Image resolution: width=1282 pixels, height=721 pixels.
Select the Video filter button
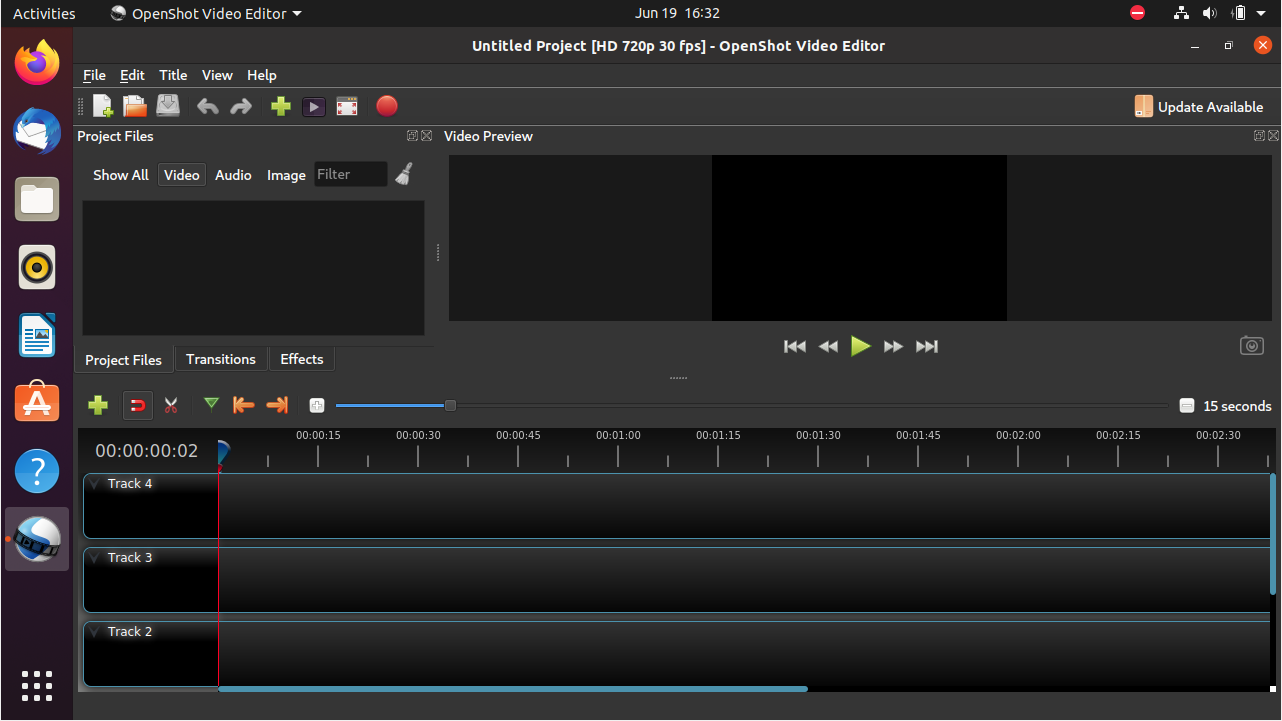[x=181, y=175]
